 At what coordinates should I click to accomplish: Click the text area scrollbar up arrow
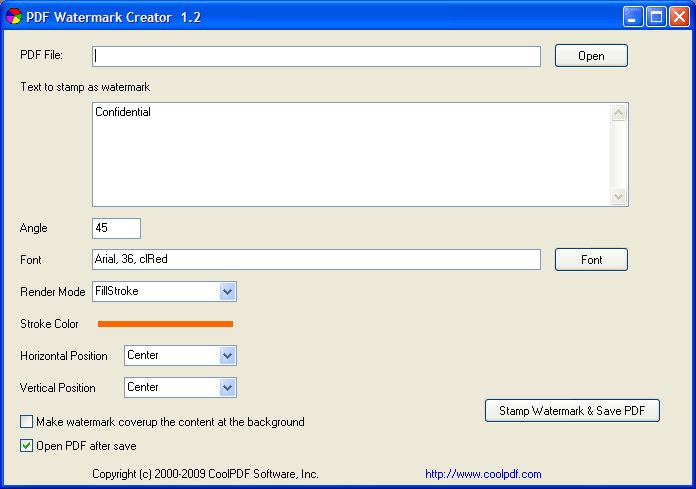point(619,112)
